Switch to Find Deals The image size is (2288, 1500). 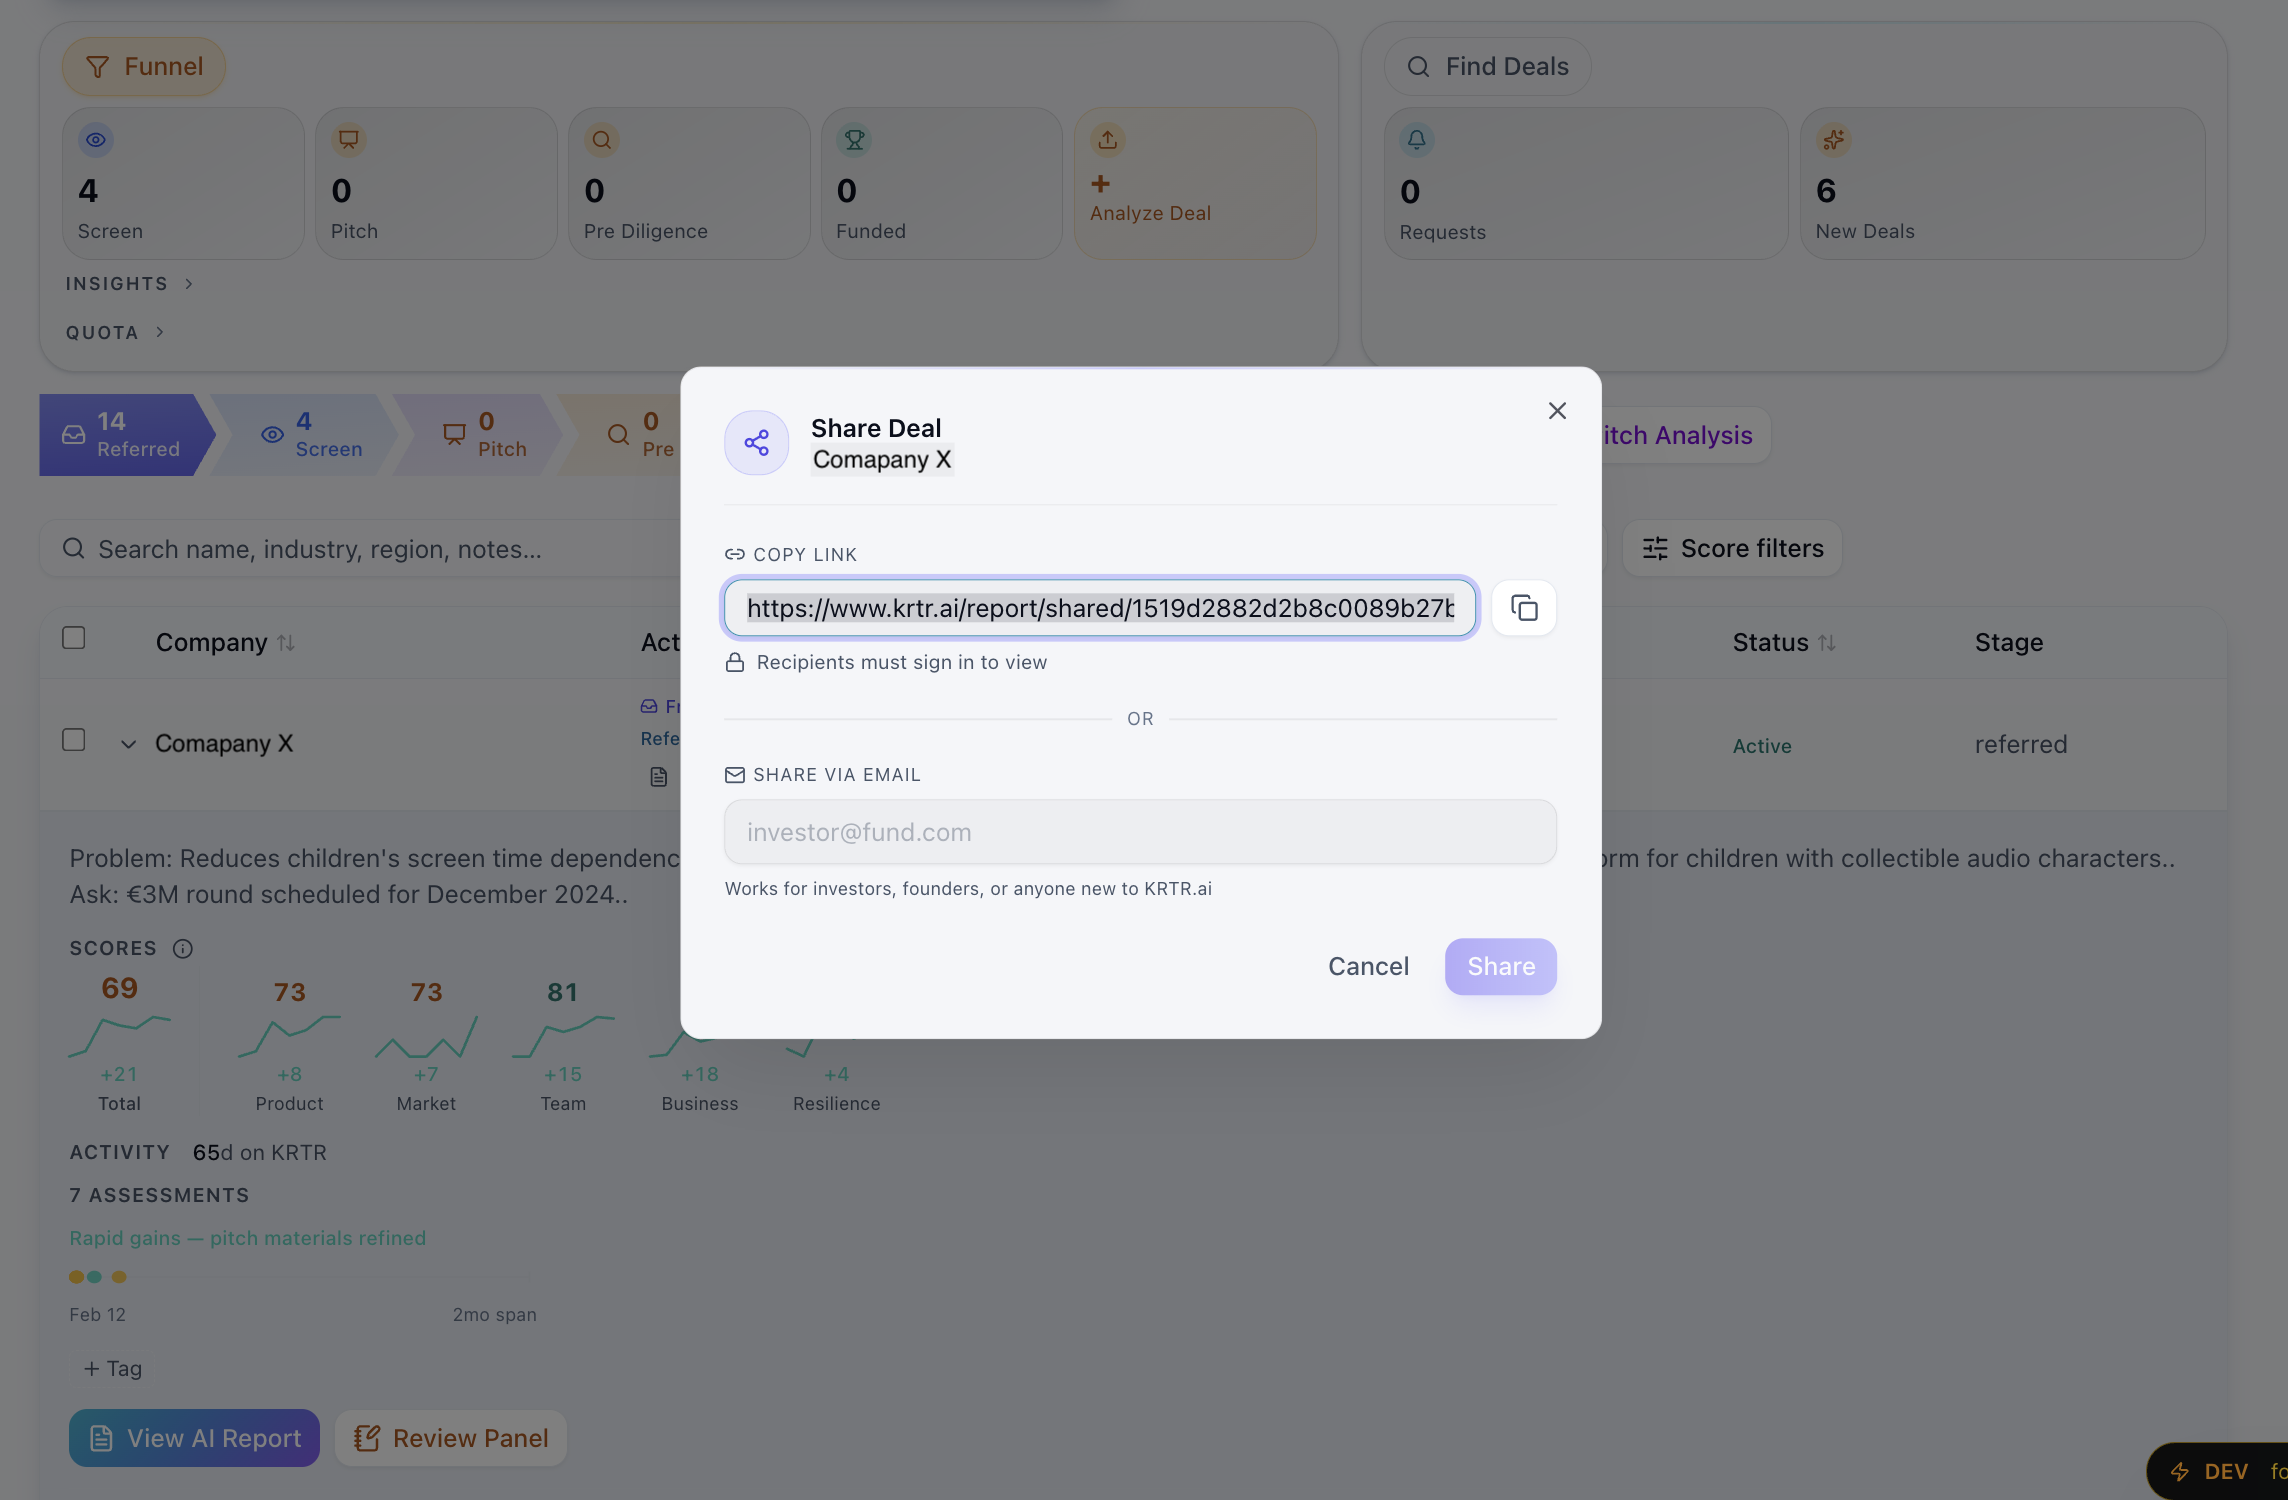pos(1487,66)
